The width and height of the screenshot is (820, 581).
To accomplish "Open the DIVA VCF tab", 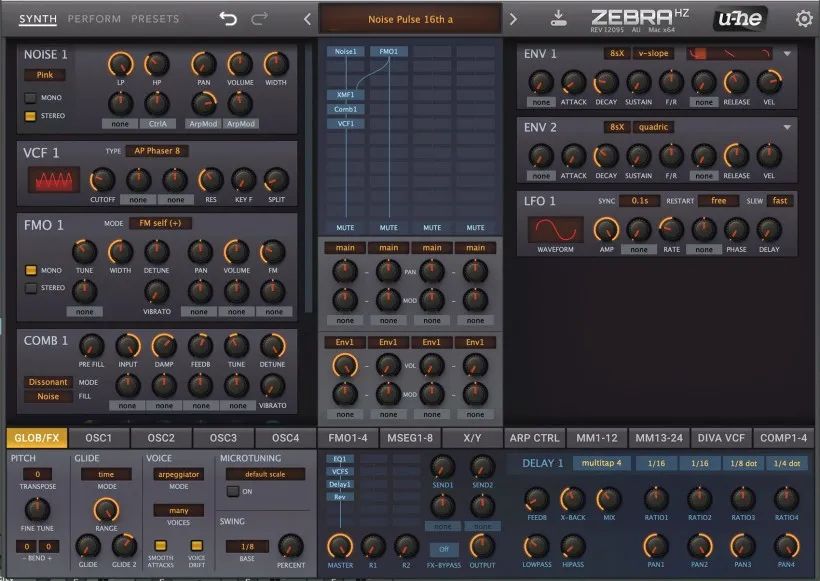I will pos(721,438).
